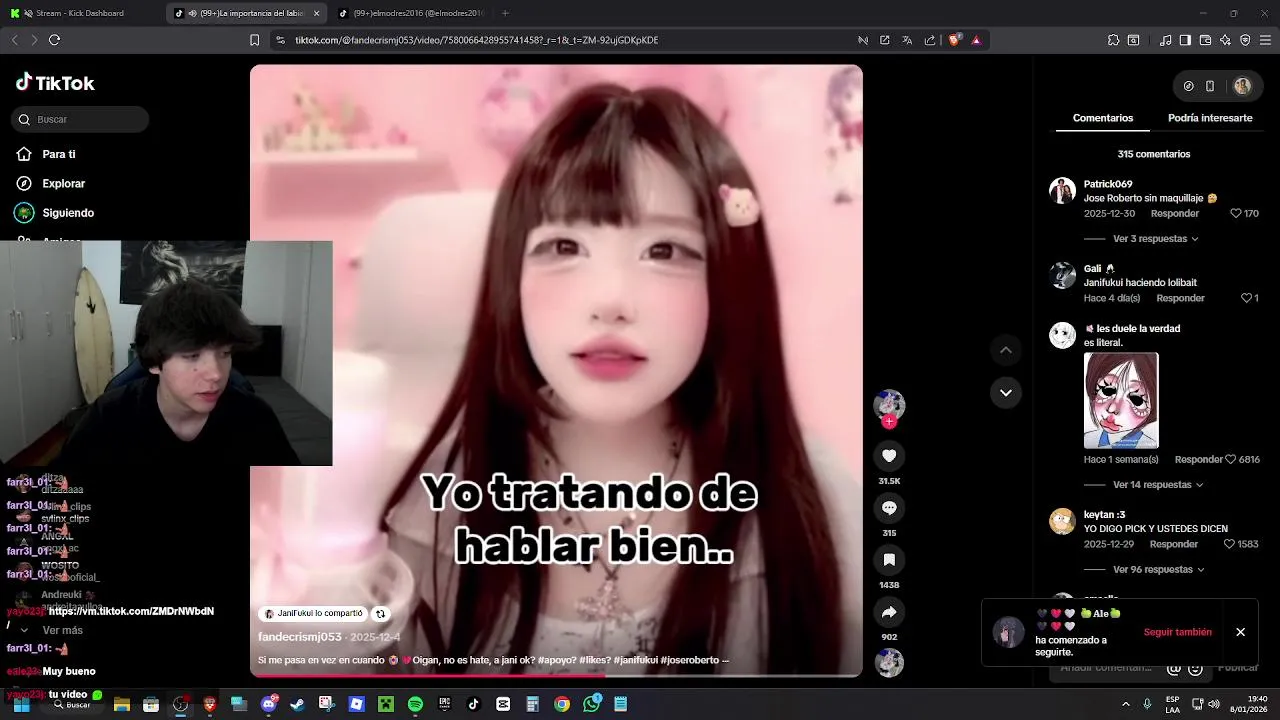Image resolution: width=1280 pixels, height=720 pixels.
Task: Click the video progress bar
Action: click(556, 675)
